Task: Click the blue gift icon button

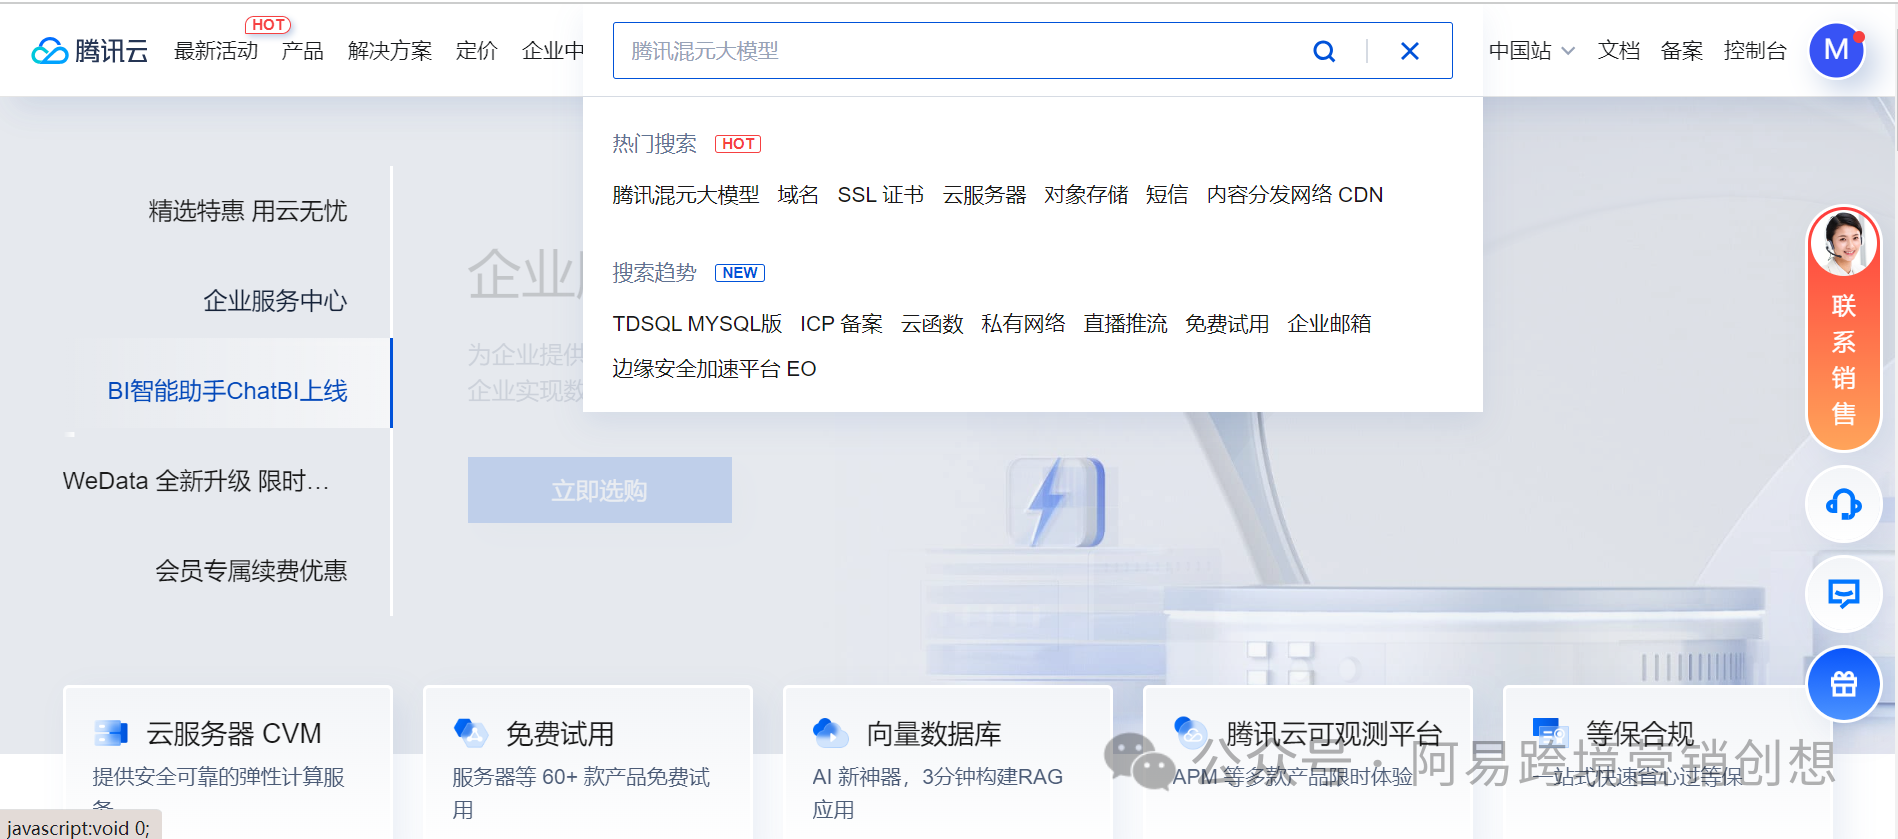Action: click(x=1843, y=684)
